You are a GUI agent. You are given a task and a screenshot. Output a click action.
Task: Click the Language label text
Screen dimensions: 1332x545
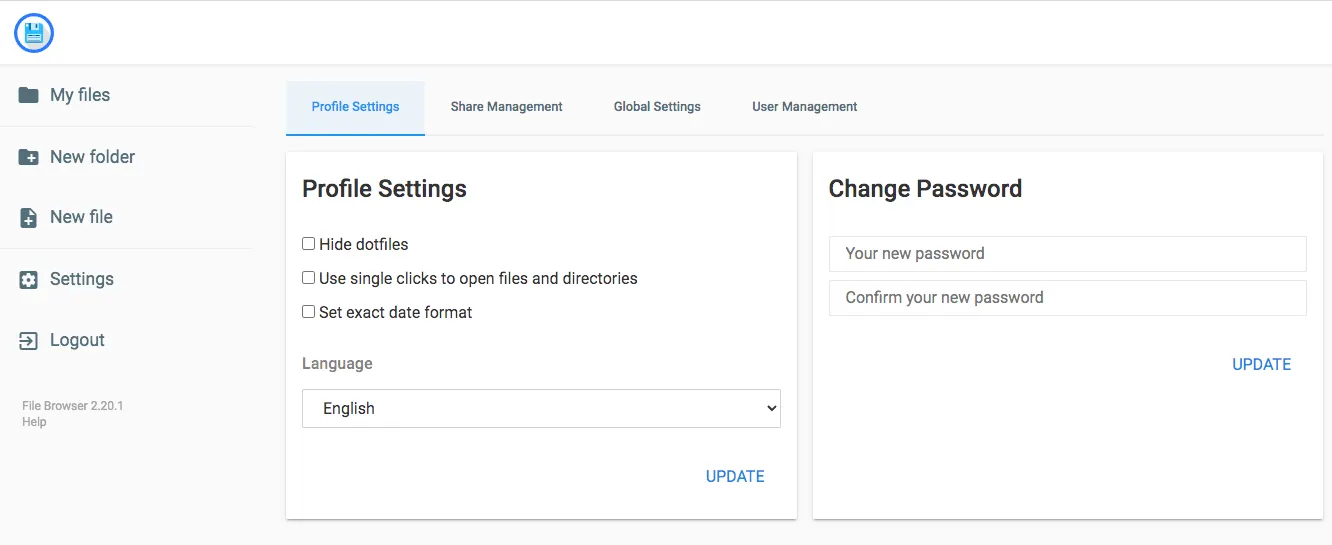coord(337,364)
